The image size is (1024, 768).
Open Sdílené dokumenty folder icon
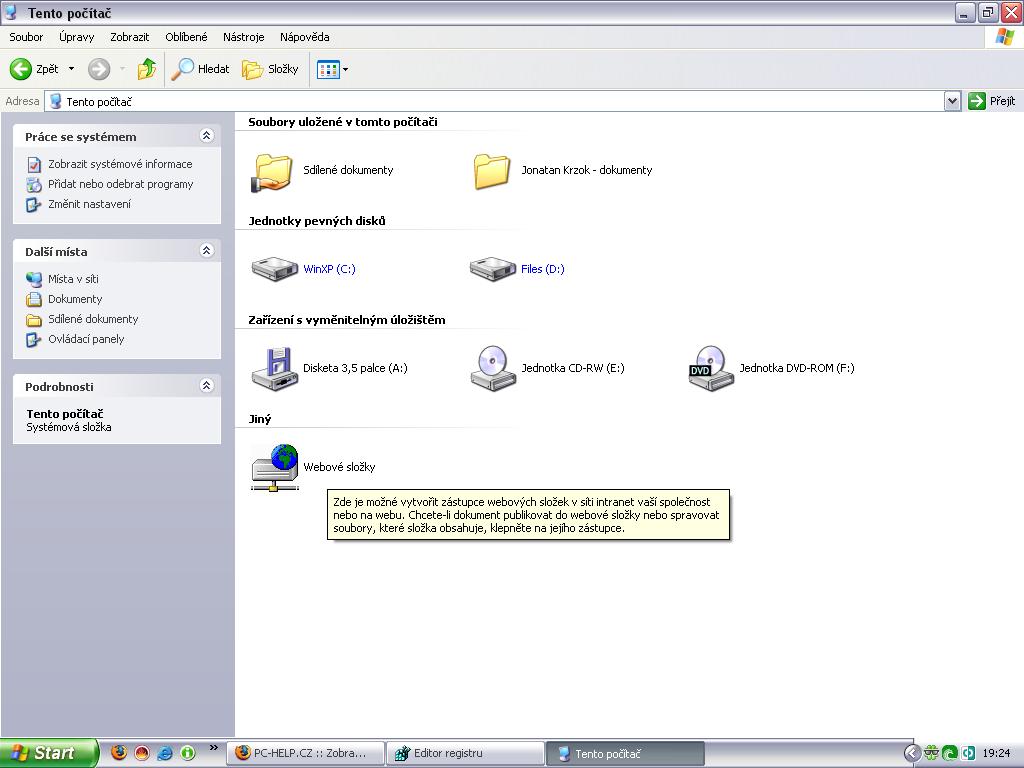coord(274,171)
